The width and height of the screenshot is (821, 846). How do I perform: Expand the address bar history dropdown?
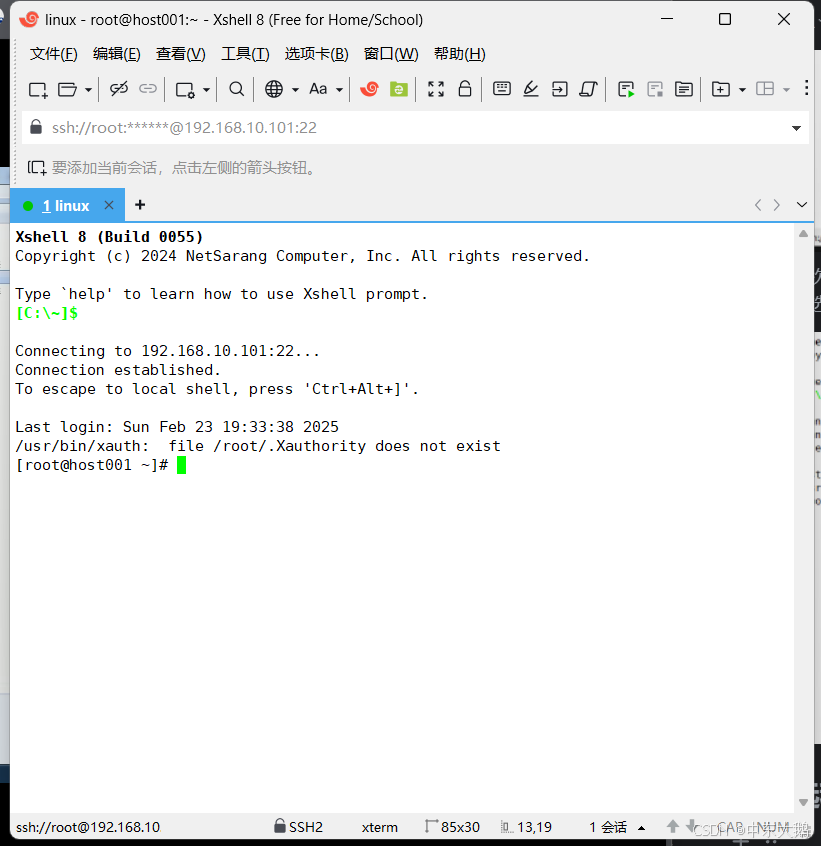click(796, 128)
